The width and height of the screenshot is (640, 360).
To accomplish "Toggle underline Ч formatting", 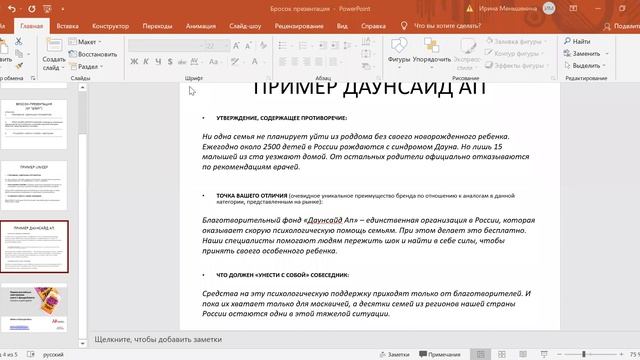I will (158, 62).
